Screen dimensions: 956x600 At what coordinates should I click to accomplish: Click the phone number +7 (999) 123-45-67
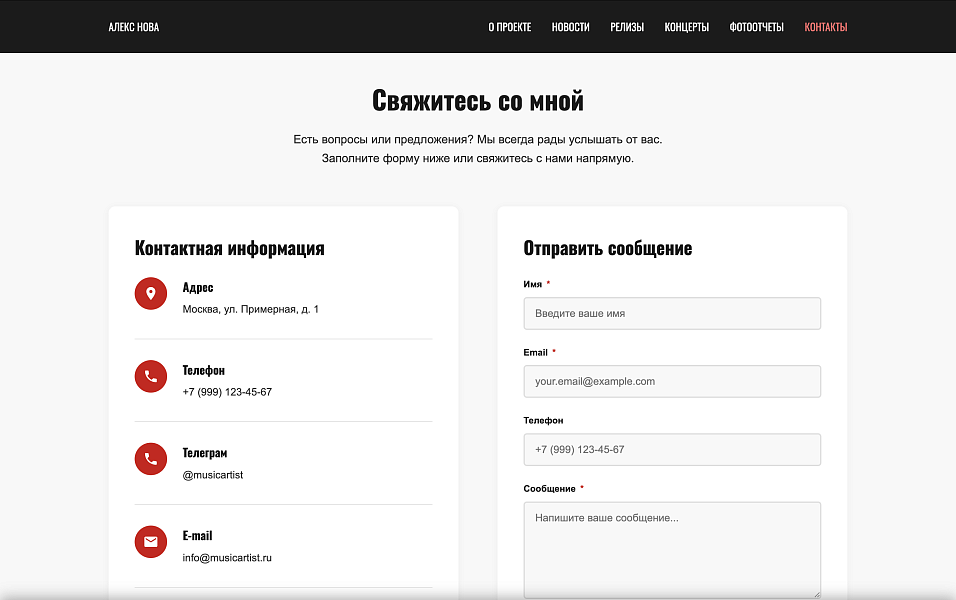pyautogui.click(x=227, y=392)
